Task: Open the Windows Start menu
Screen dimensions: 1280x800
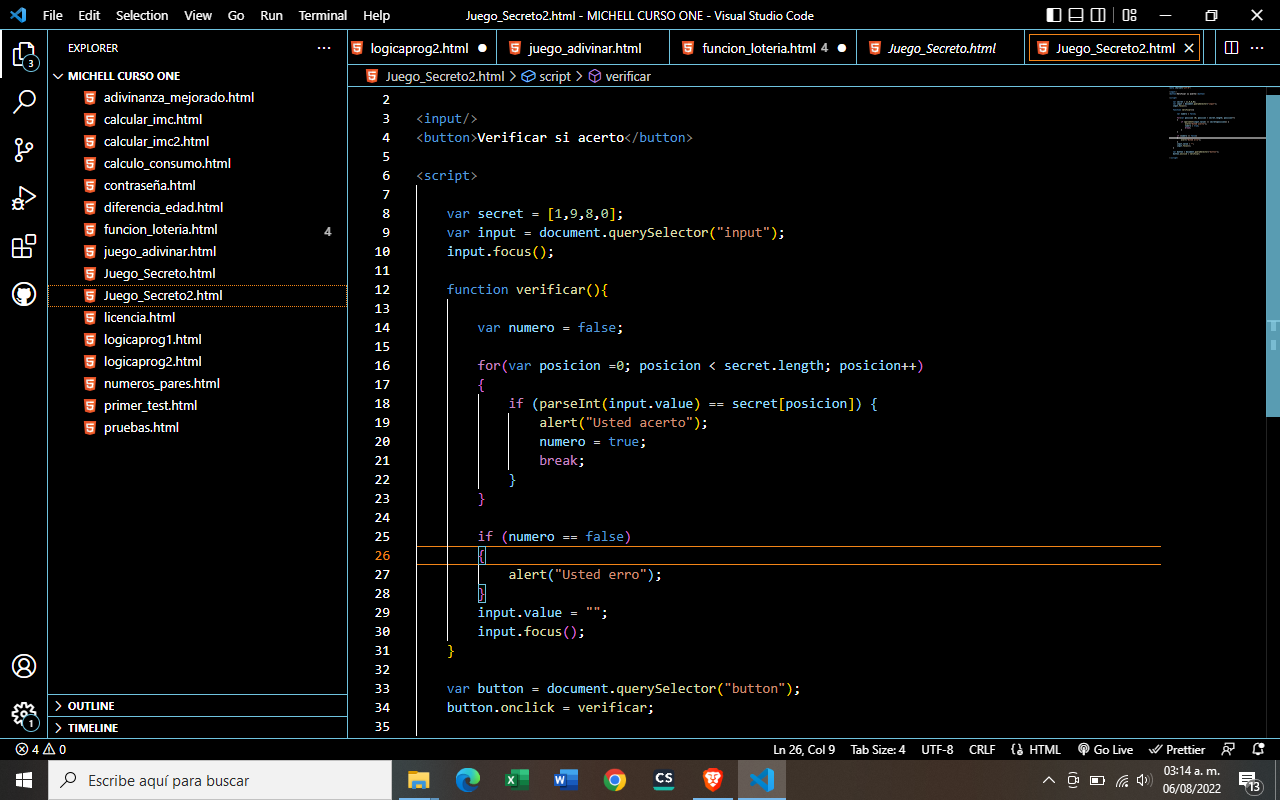Action: (x=24, y=780)
